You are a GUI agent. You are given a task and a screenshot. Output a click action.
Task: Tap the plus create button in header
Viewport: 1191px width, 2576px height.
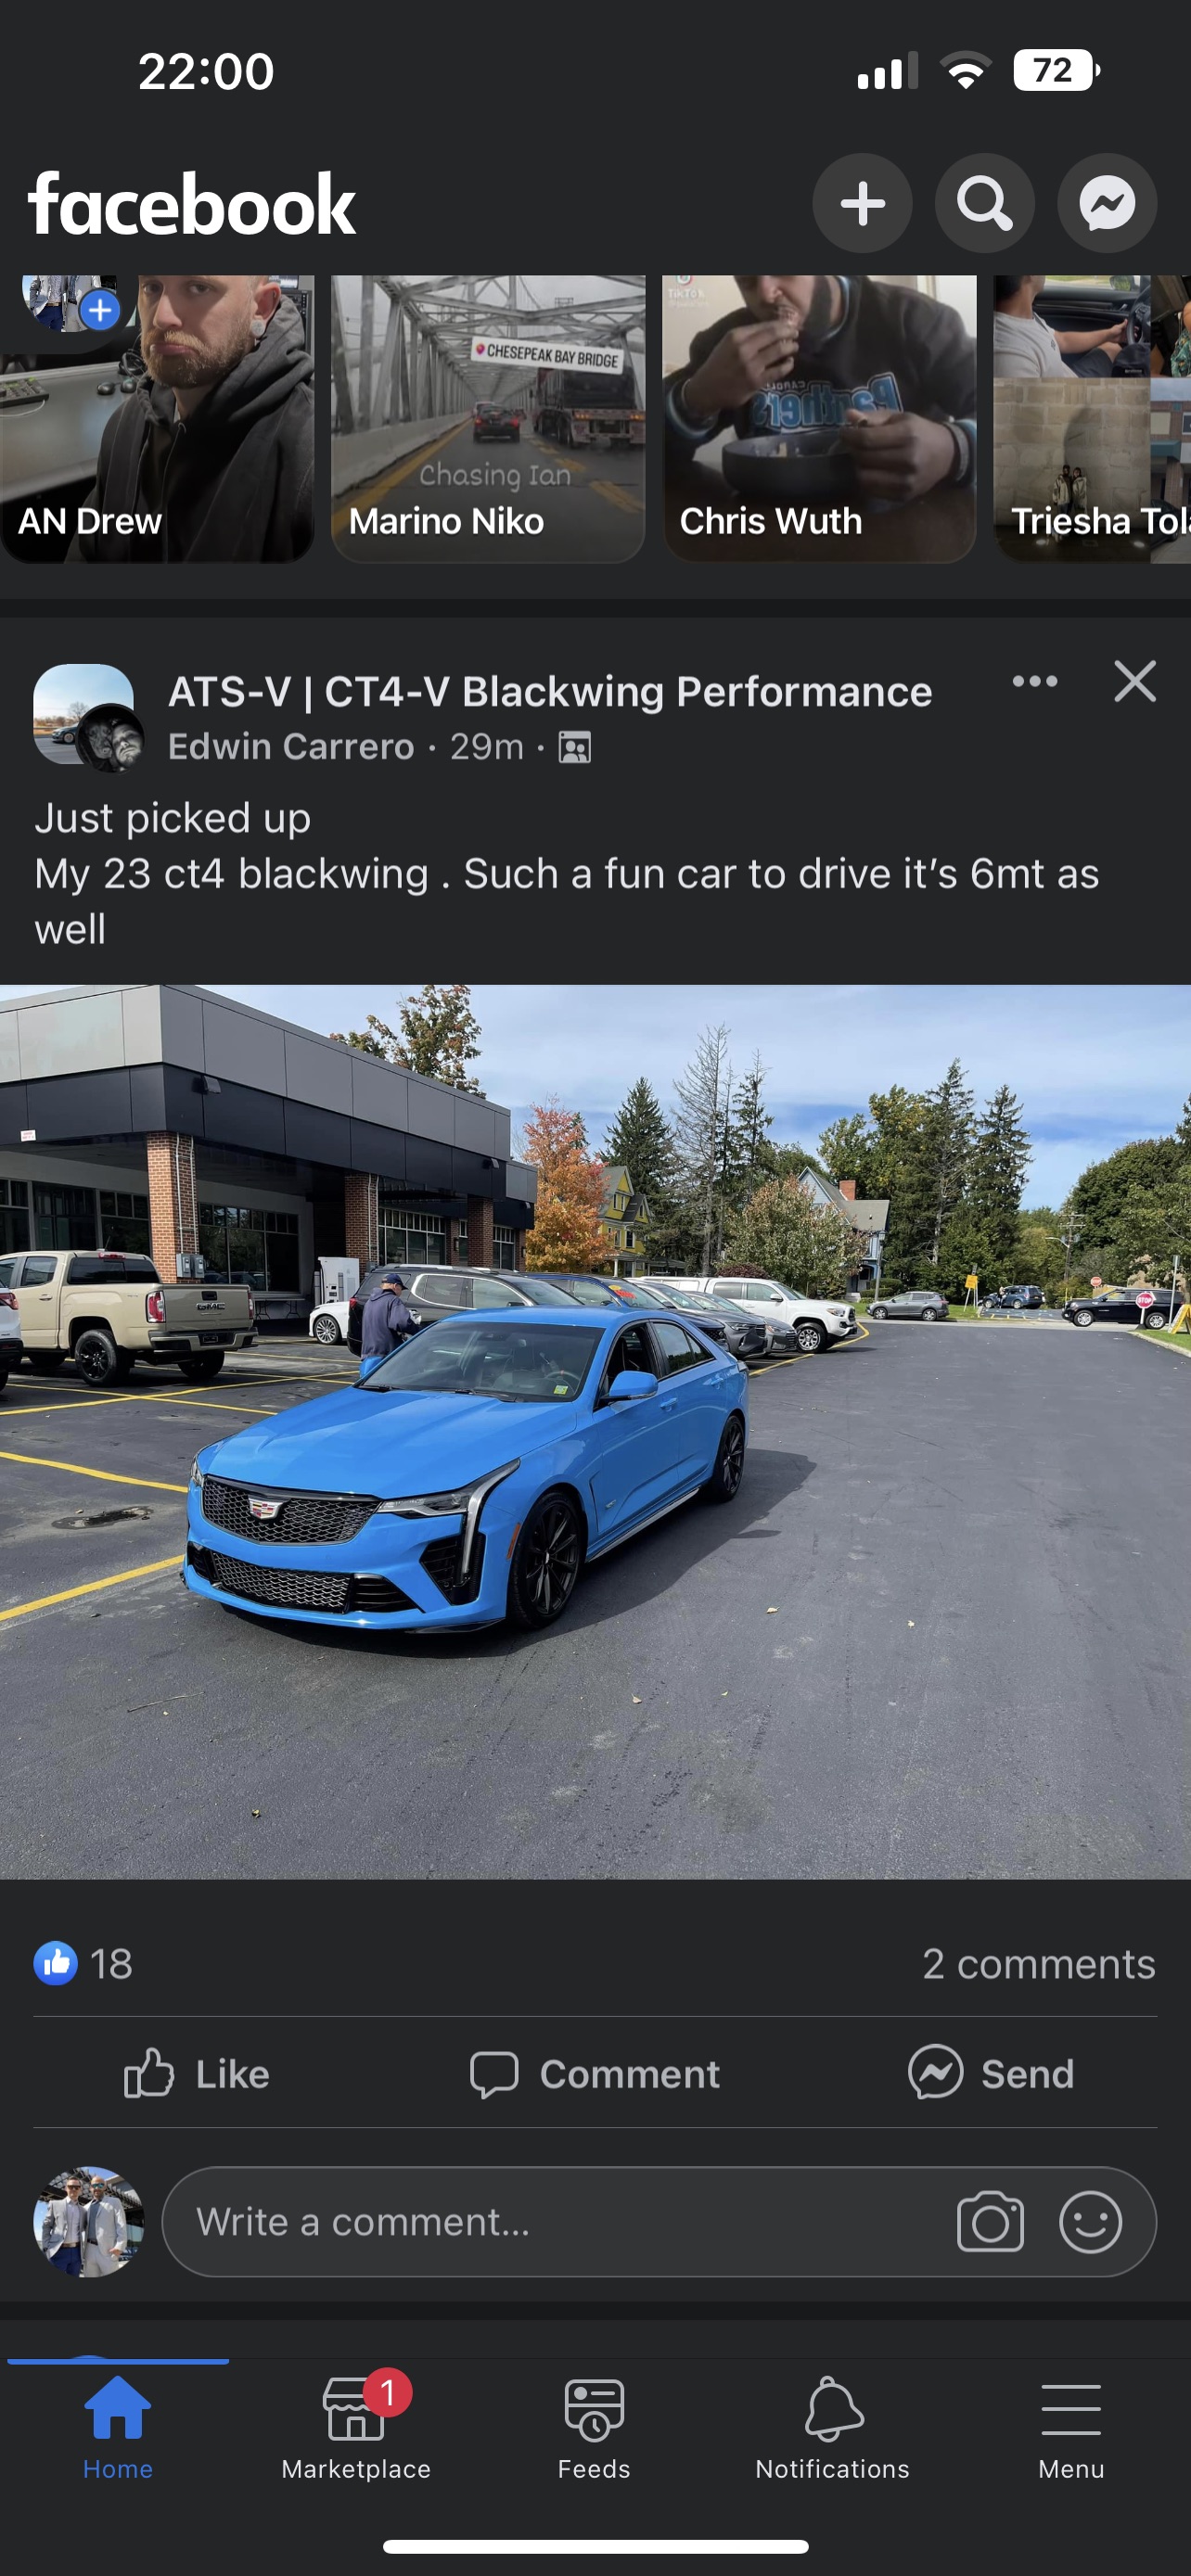coord(862,204)
